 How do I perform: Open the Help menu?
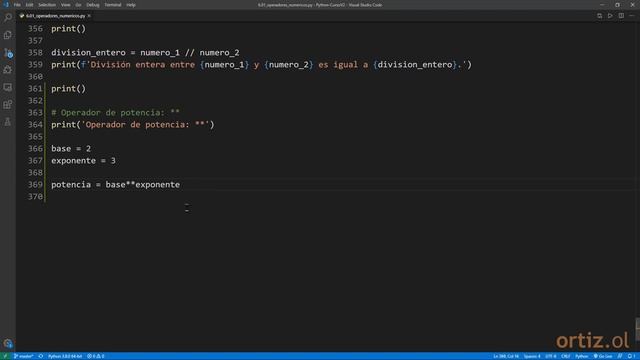tap(131, 5)
